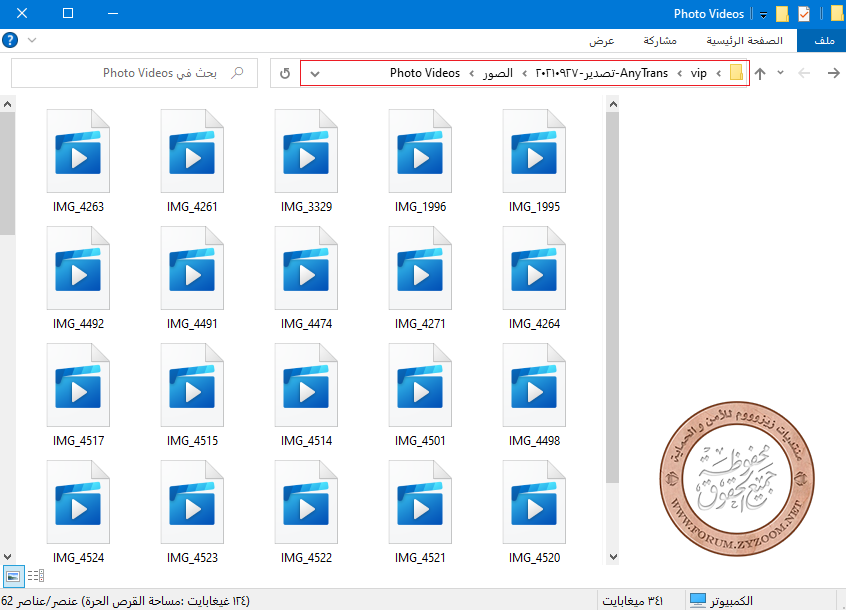Select the IMG_4524 video file
846x610 pixels.
[x=78, y=512]
